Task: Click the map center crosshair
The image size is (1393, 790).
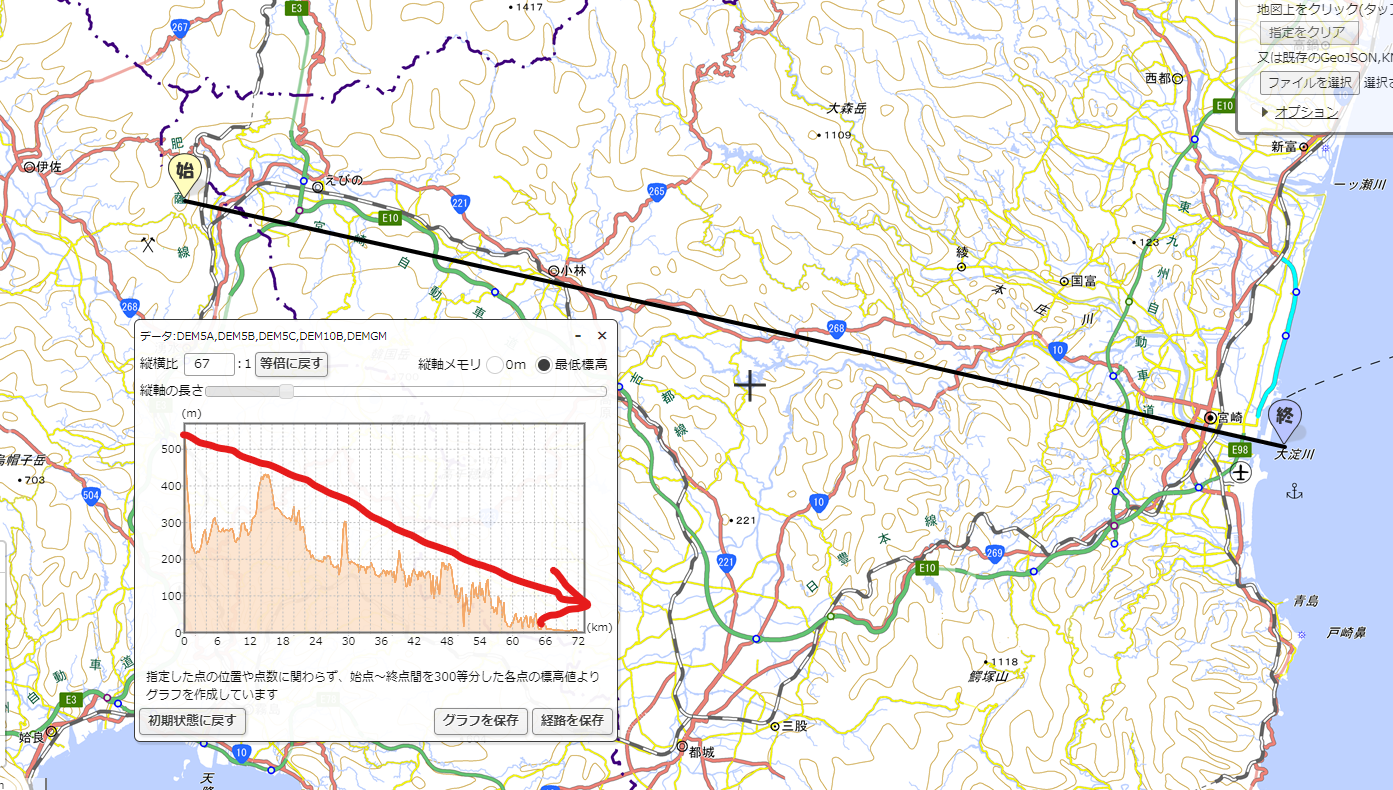Action: pos(749,385)
